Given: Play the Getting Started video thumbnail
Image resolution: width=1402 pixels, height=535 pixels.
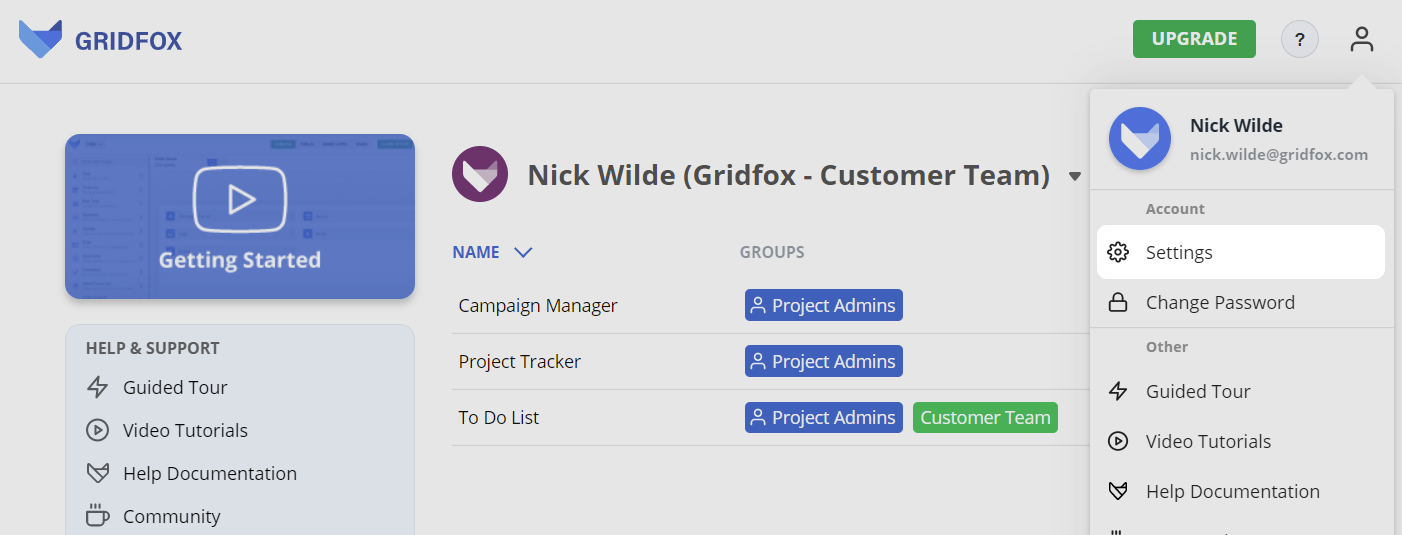Looking at the screenshot, I should click(x=240, y=216).
